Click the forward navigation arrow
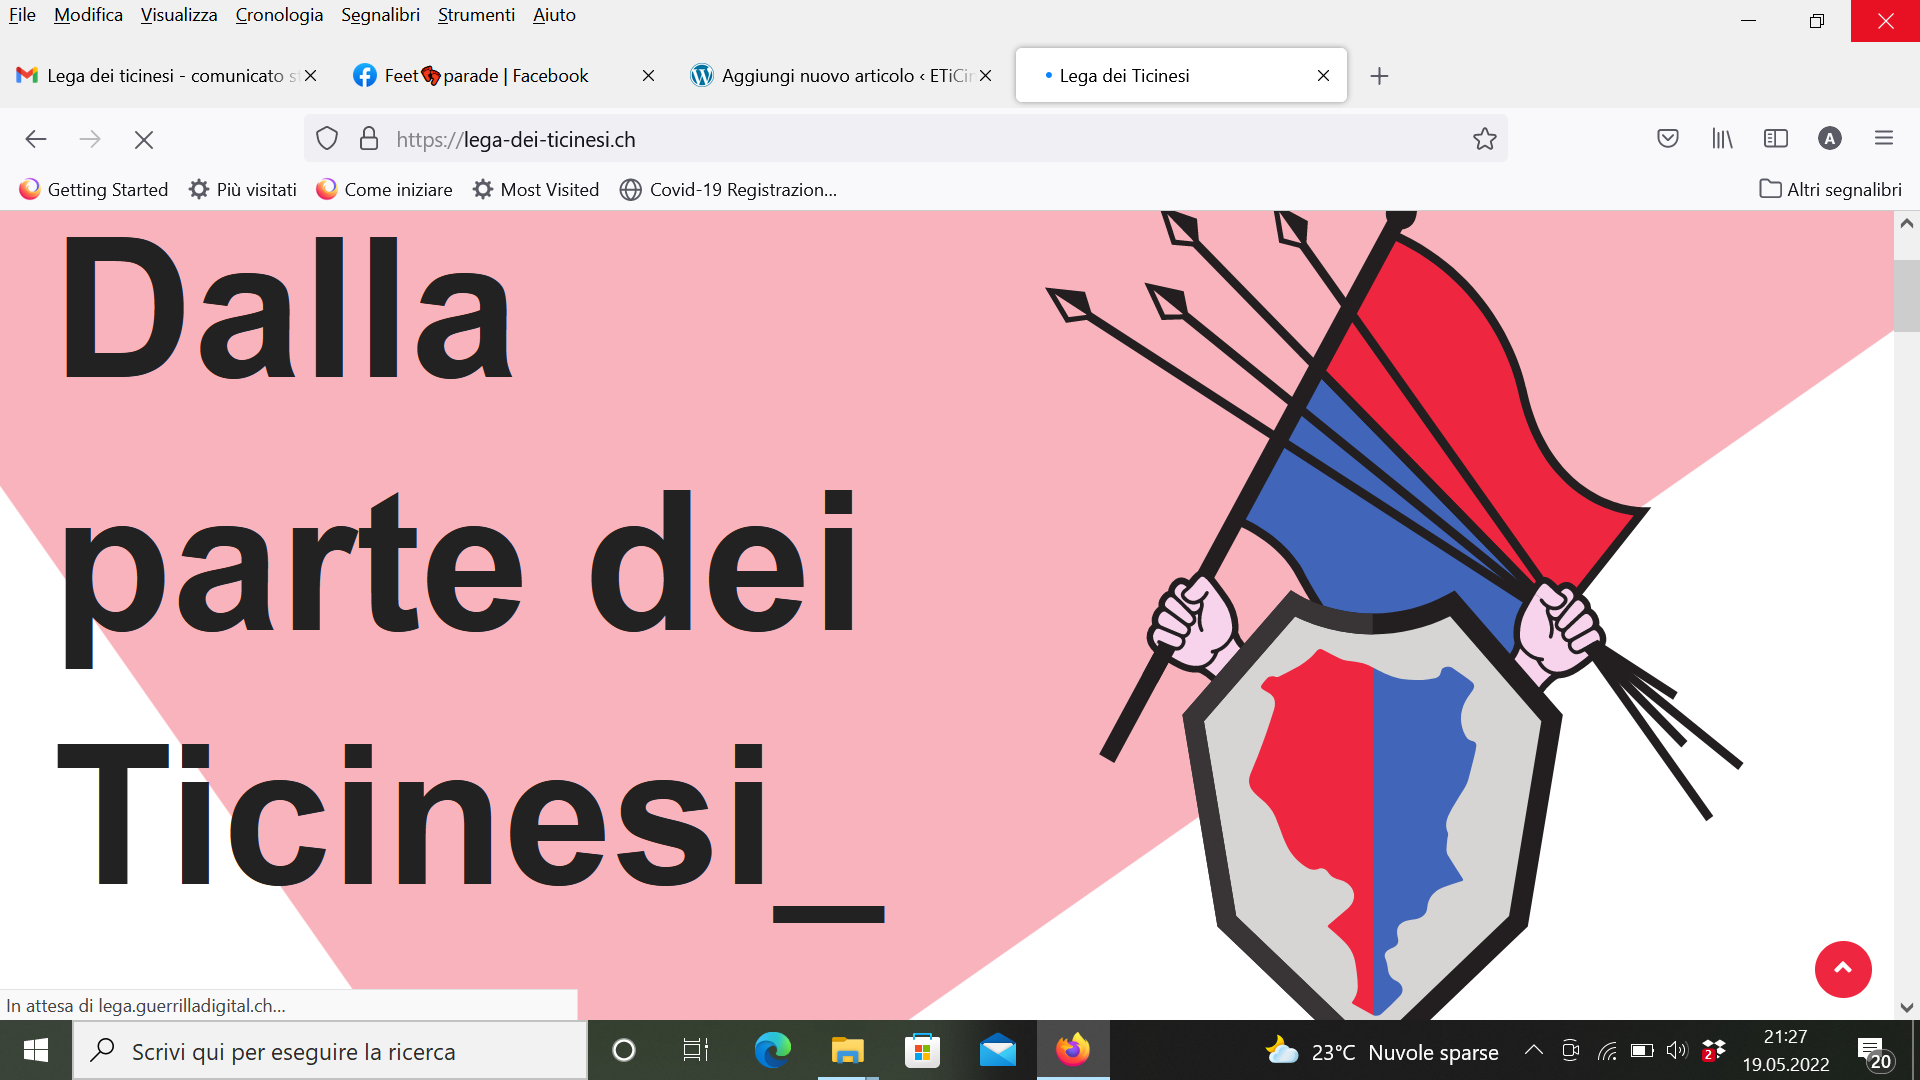This screenshot has width=1920, height=1080. coord(90,139)
